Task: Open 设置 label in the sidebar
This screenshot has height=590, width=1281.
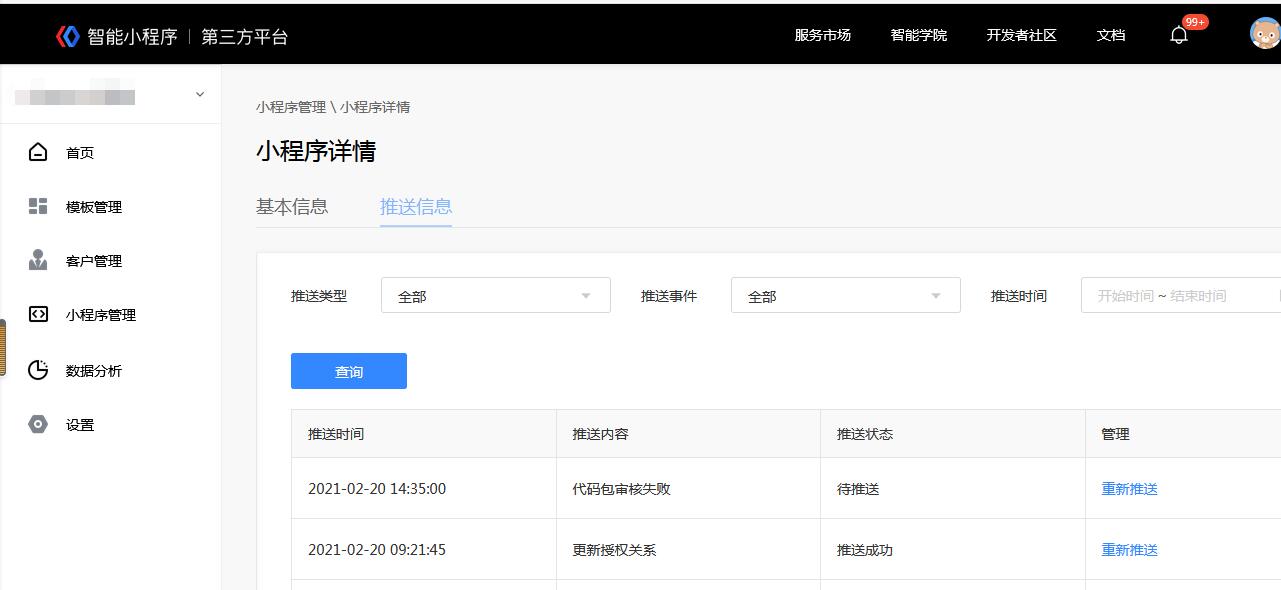Action: (80, 425)
